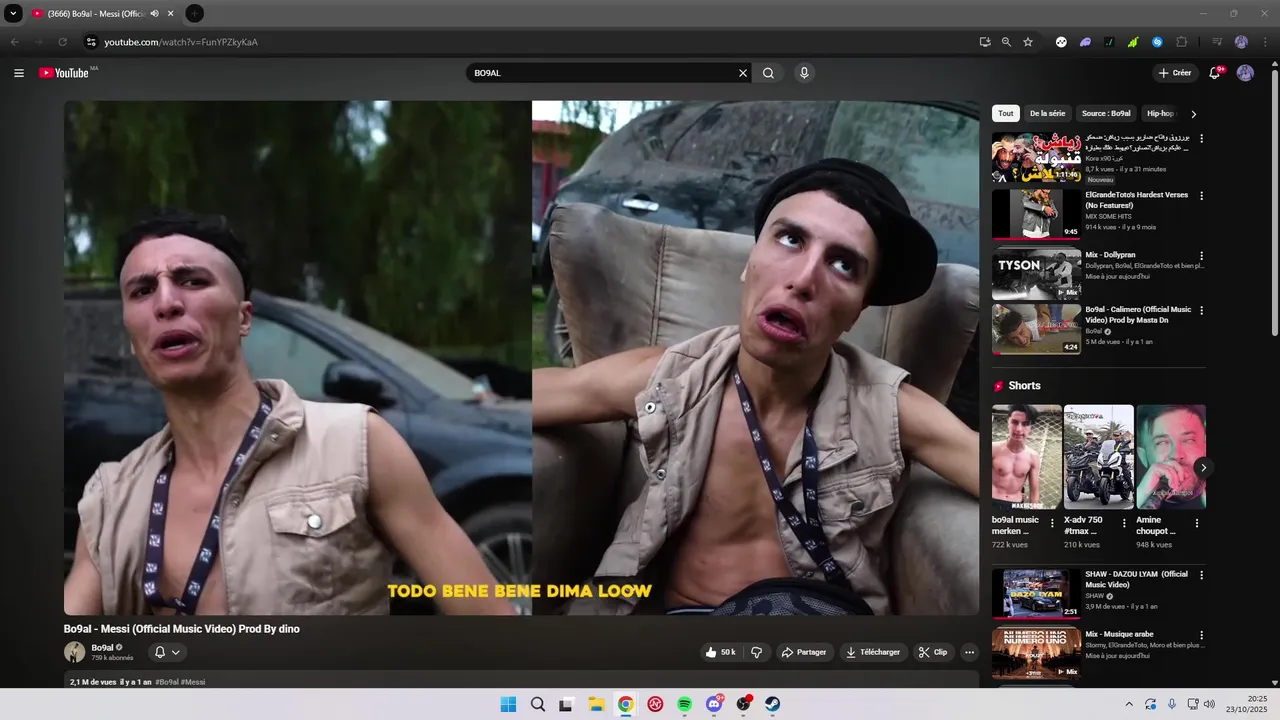Open Chrome three-dot menu
Screen dimensions: 1280x720
click(x=1263, y=42)
